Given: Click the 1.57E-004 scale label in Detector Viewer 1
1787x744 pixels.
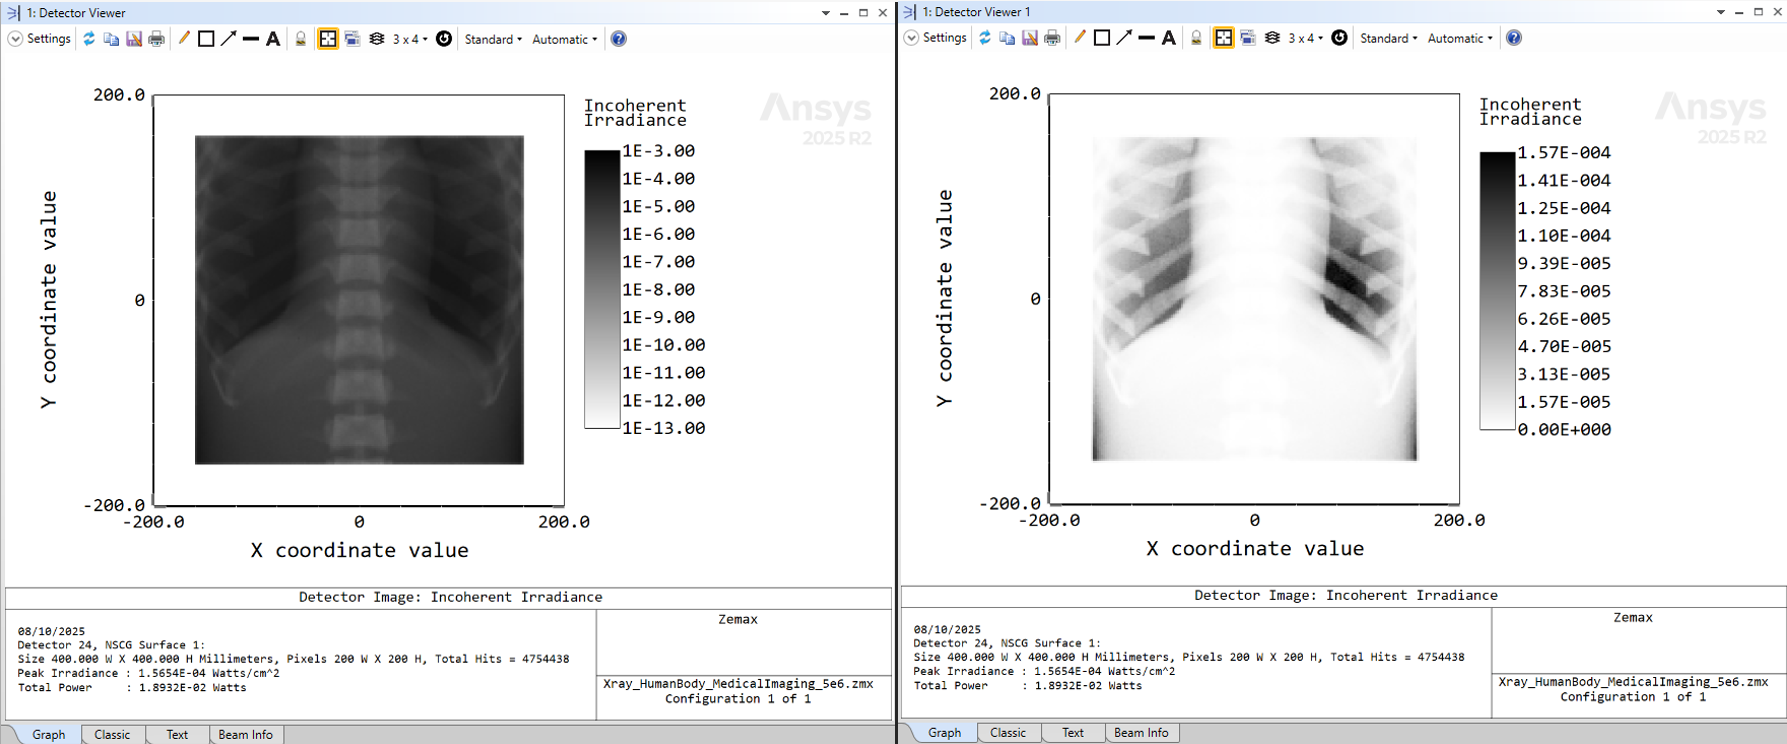Looking at the screenshot, I should pyautogui.click(x=1564, y=153).
